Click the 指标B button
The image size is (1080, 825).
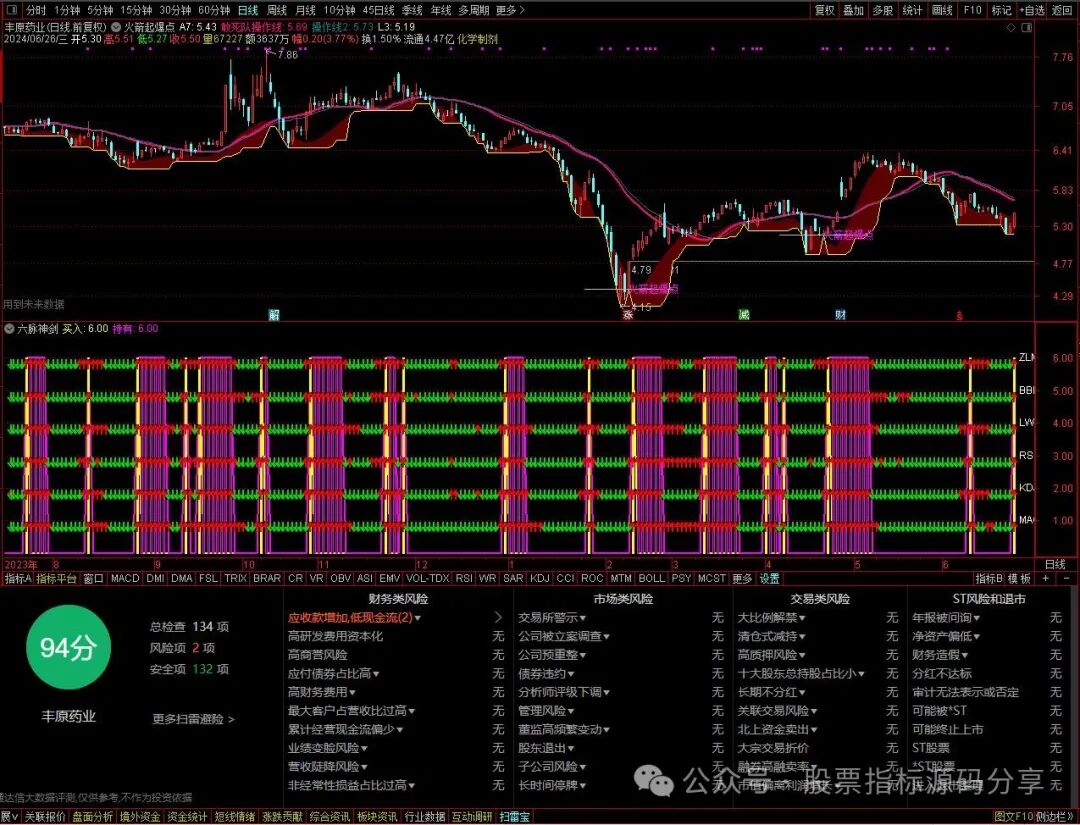point(989,578)
